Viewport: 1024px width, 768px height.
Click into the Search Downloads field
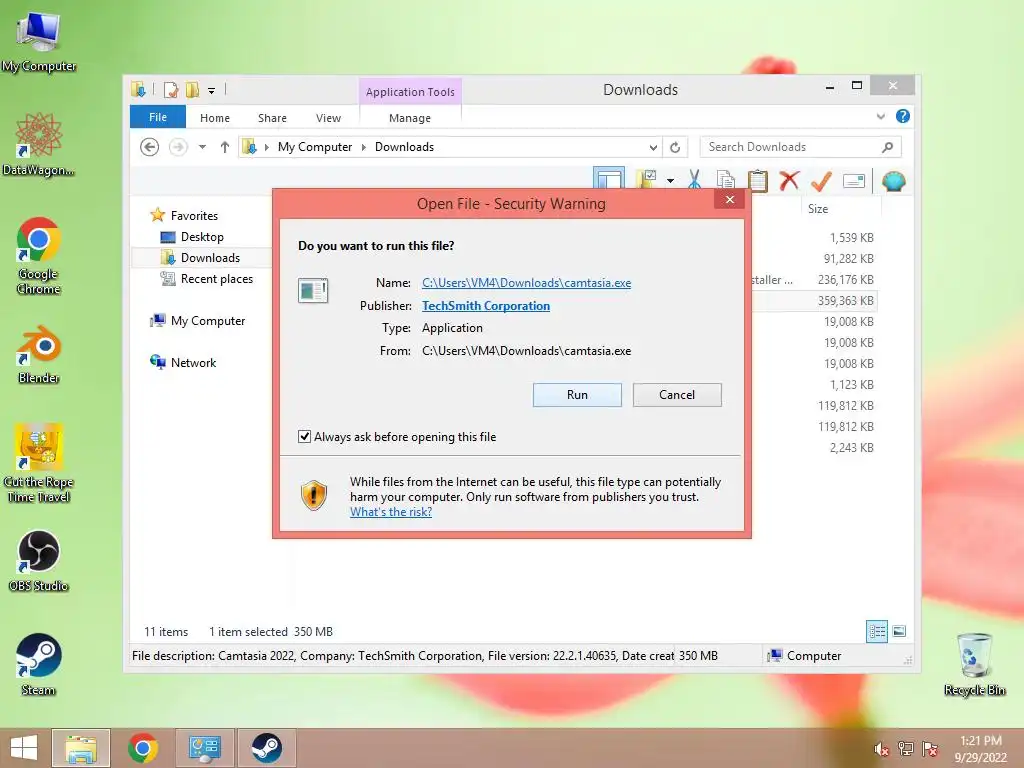pyautogui.click(x=801, y=147)
